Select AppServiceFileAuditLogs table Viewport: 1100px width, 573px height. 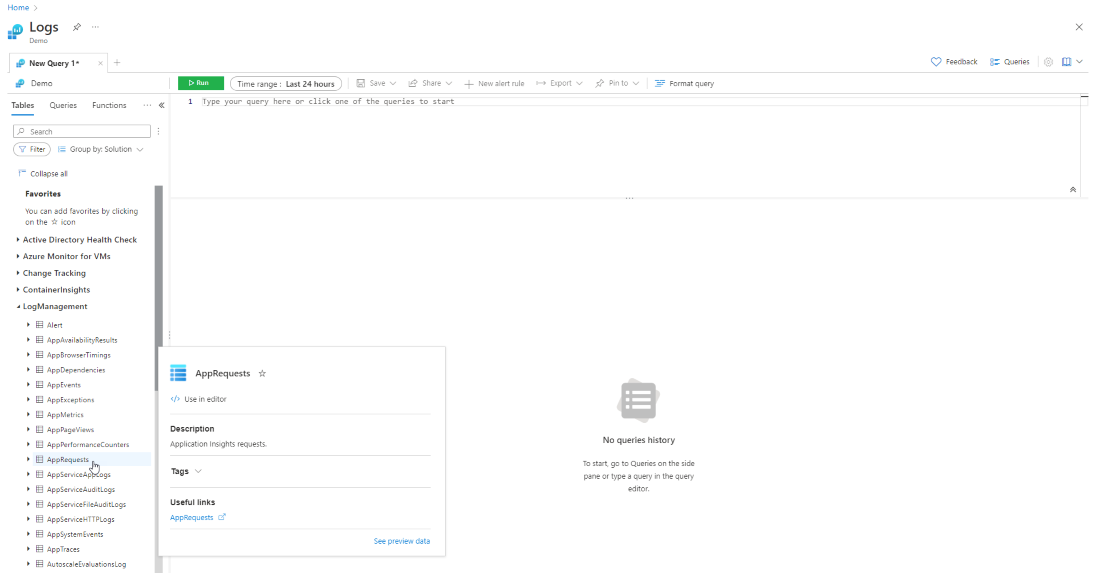tap(86, 504)
